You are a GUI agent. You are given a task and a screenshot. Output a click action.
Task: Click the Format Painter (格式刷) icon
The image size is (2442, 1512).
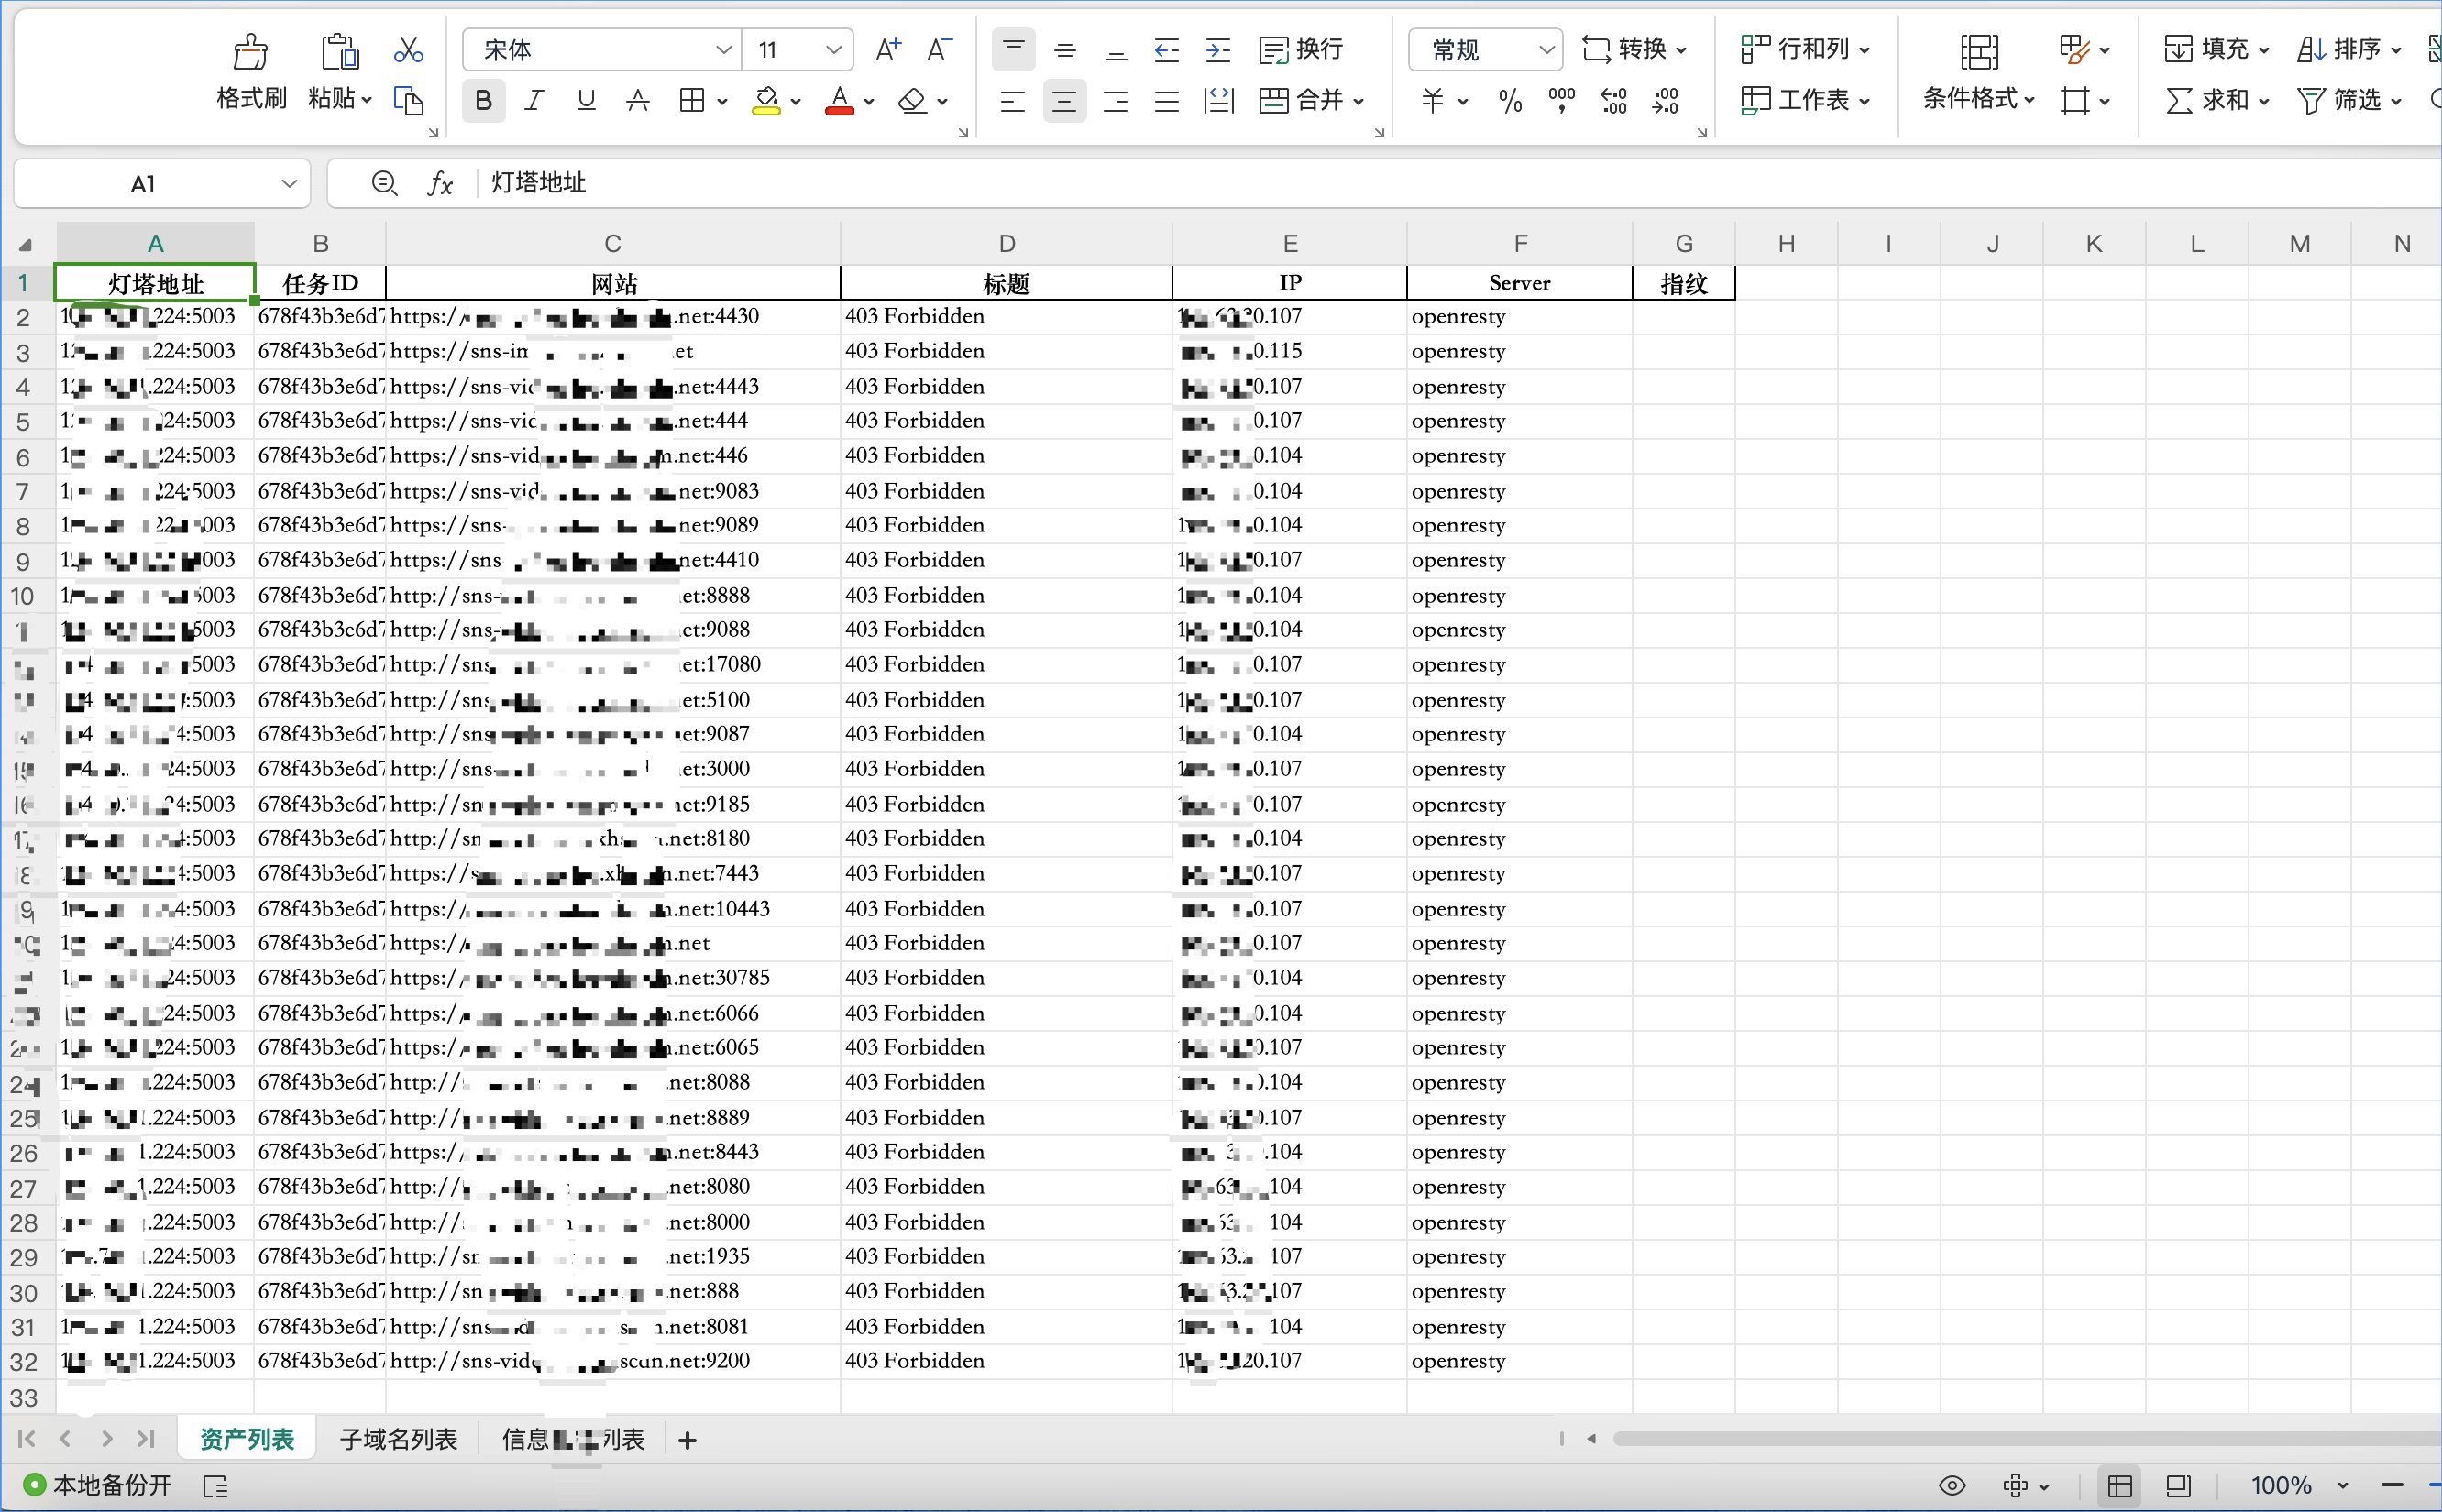coord(250,52)
